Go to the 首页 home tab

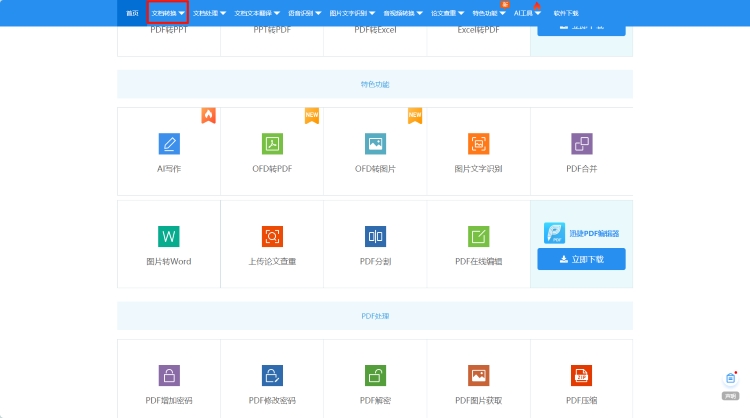pos(132,13)
